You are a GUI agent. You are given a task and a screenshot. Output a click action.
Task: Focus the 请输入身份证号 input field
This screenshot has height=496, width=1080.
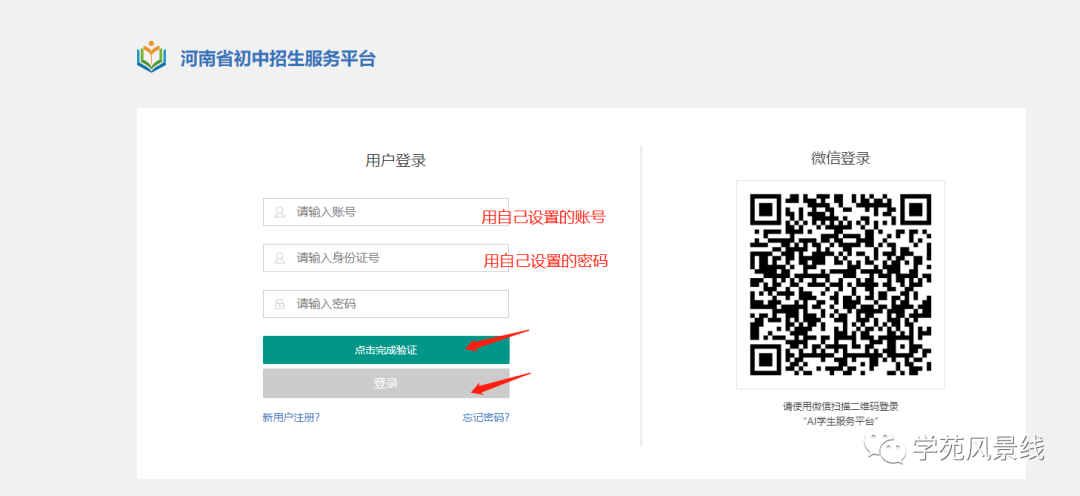386,258
